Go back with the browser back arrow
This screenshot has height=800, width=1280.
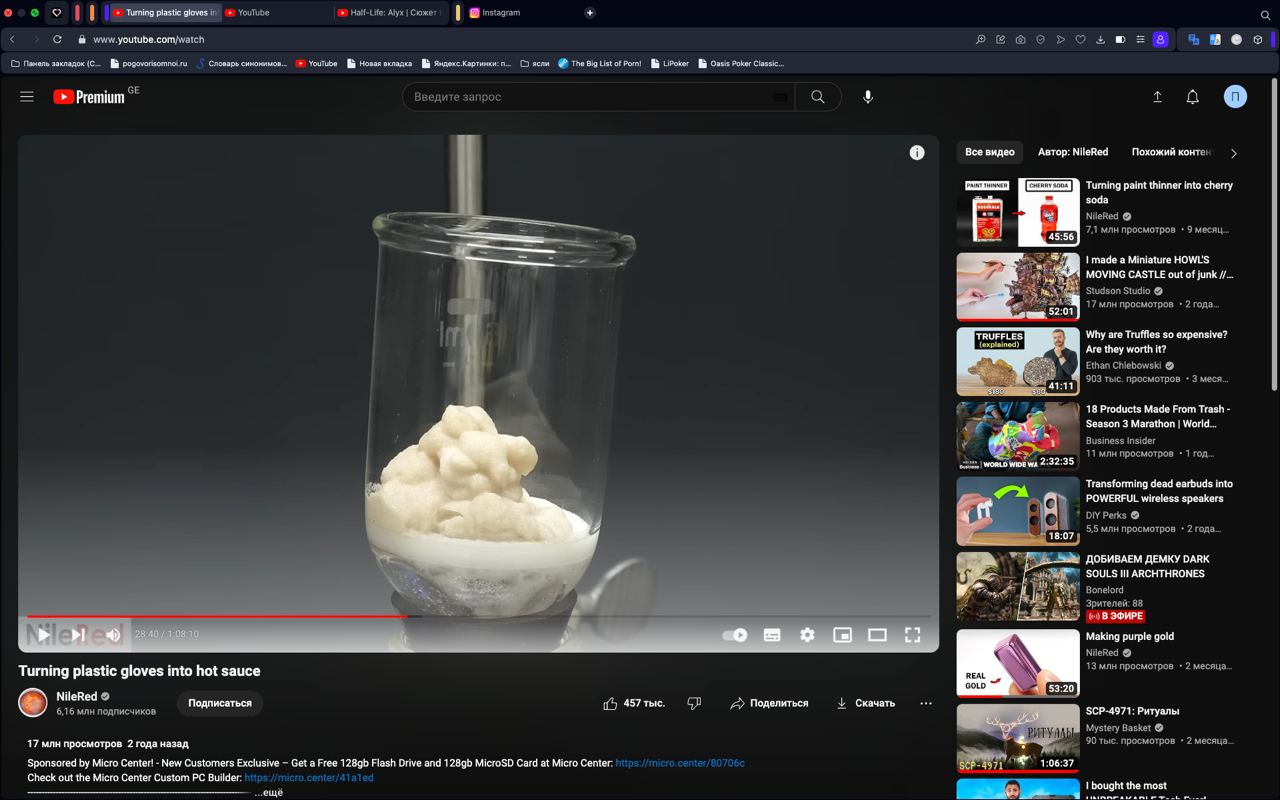pyautogui.click(x=12, y=39)
